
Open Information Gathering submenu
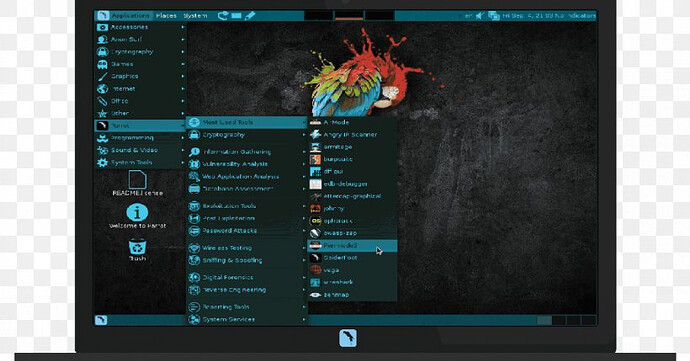(246, 152)
